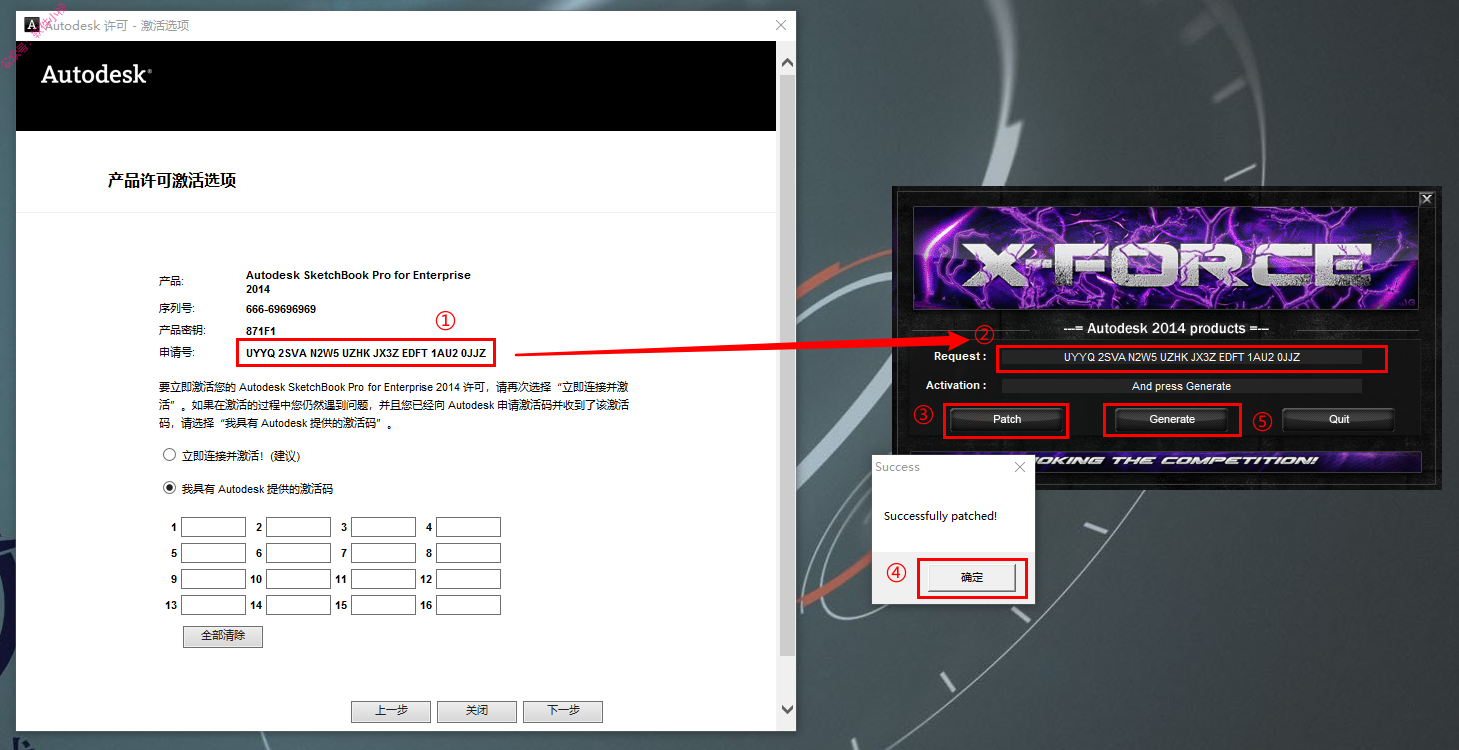
Task: Click activation code field 1
Action: click(x=213, y=527)
